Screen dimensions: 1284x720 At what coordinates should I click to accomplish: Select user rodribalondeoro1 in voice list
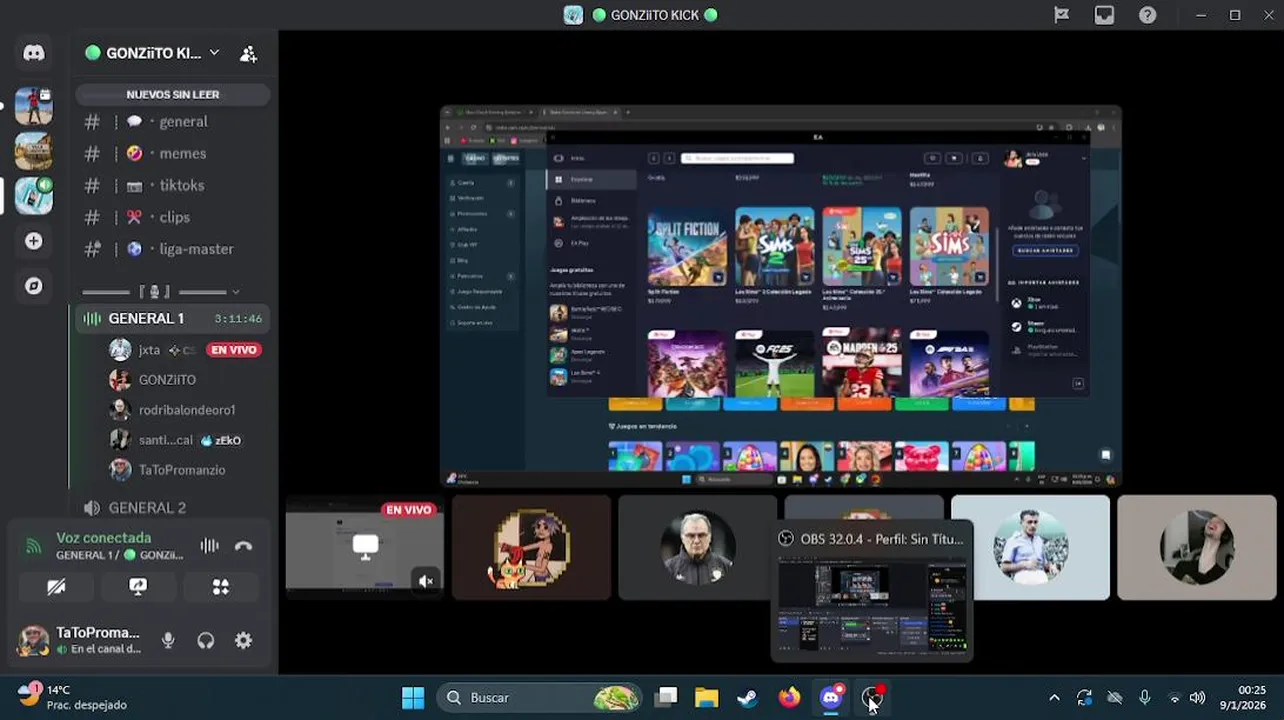[185, 410]
